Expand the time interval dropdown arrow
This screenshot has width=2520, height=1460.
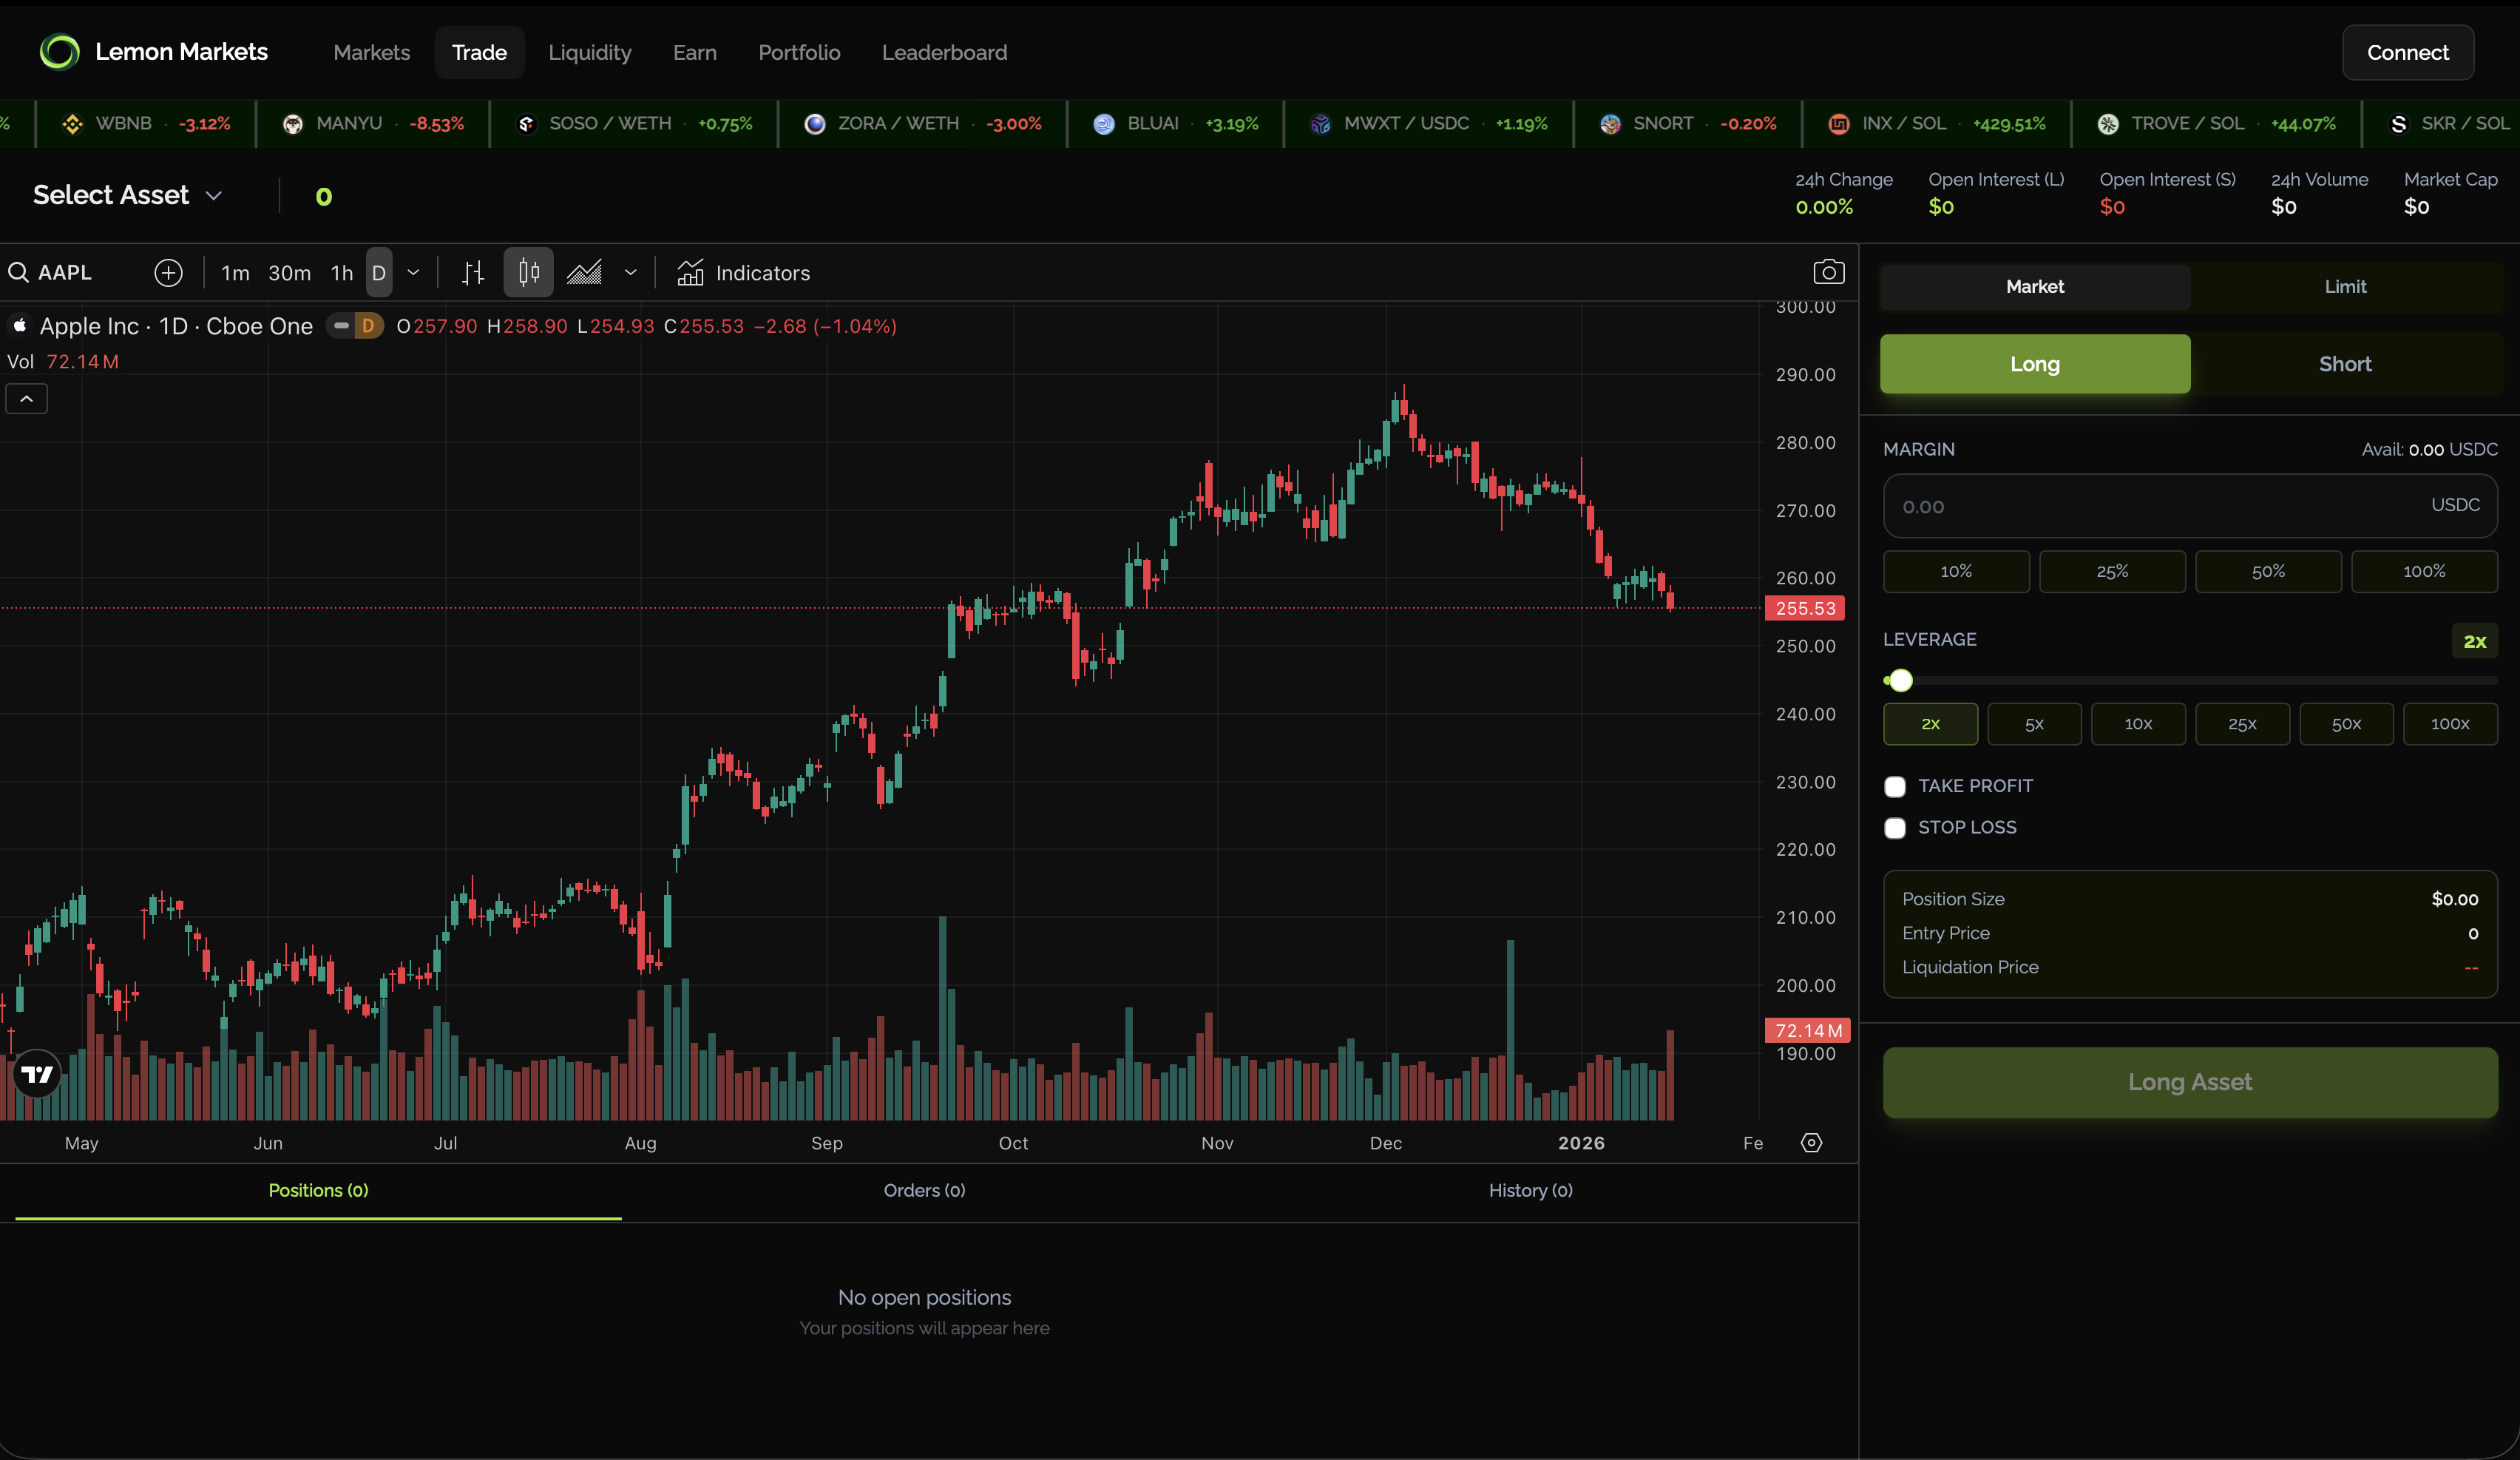[413, 273]
